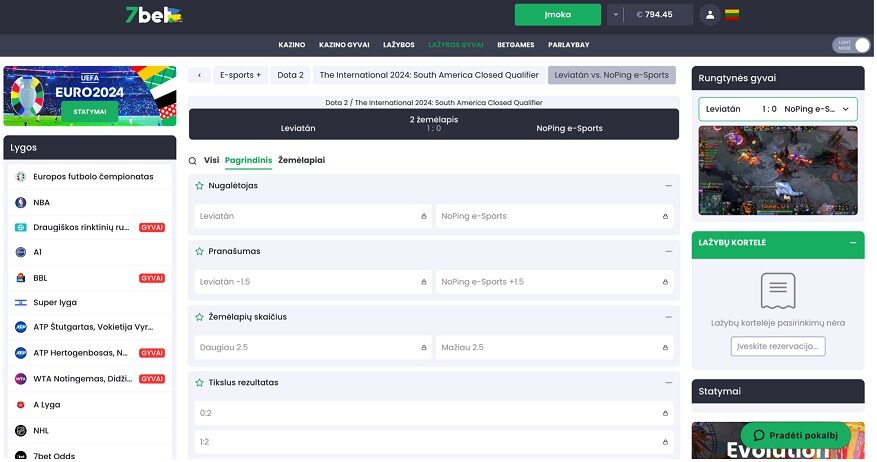Click the WTA Notingemas league icon

click(21, 379)
